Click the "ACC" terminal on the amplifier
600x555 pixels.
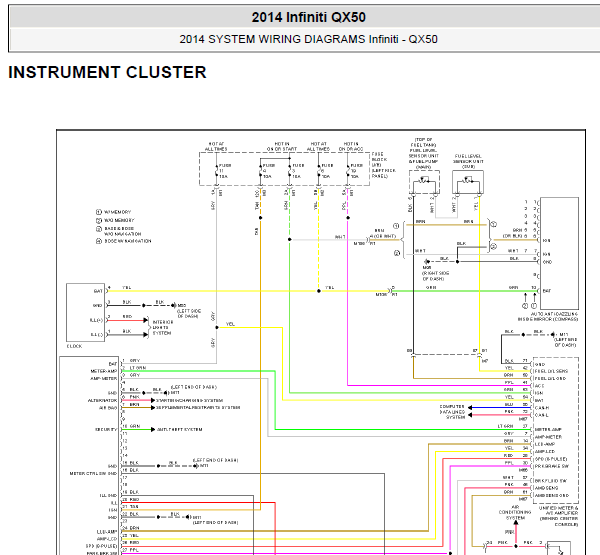pos(539,386)
